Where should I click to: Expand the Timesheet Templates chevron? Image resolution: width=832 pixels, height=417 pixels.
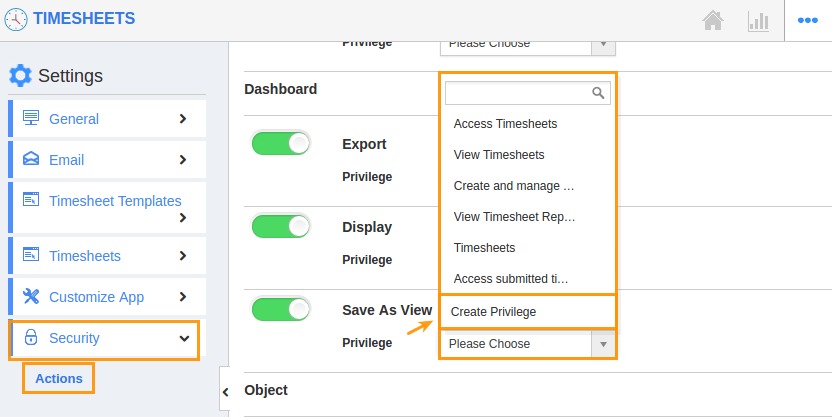point(183,218)
